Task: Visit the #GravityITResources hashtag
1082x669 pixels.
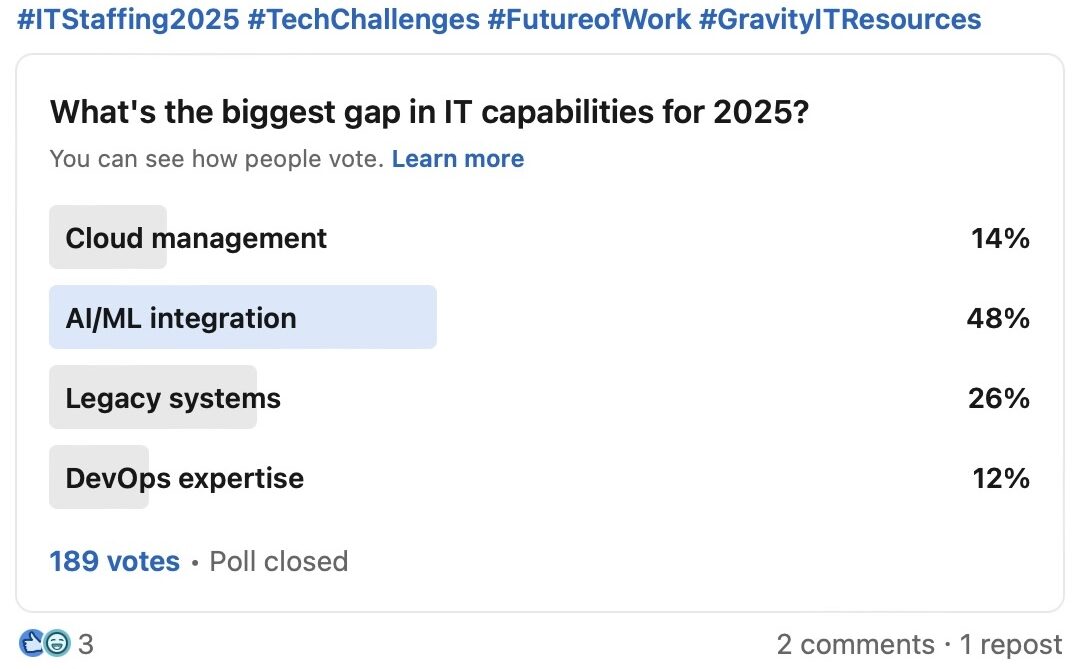Action: tap(840, 19)
